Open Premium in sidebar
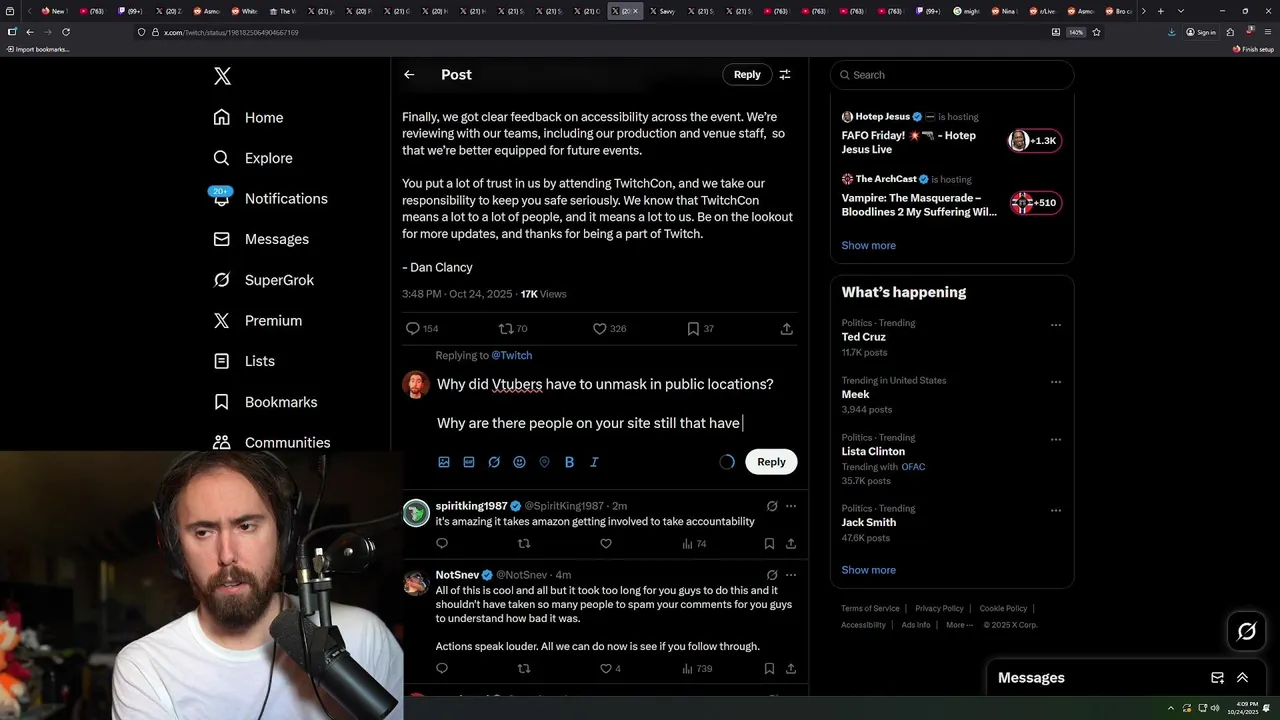The image size is (1280, 720). (258, 321)
